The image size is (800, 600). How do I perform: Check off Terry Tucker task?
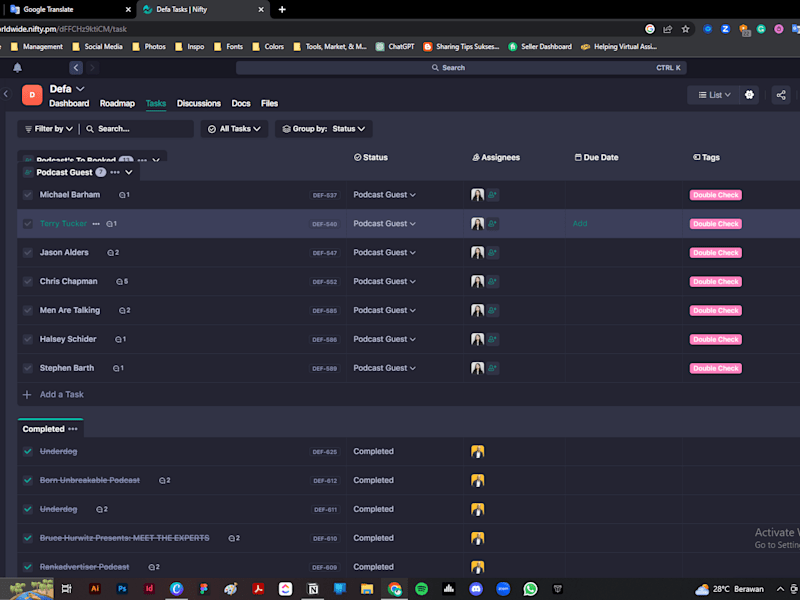point(28,223)
